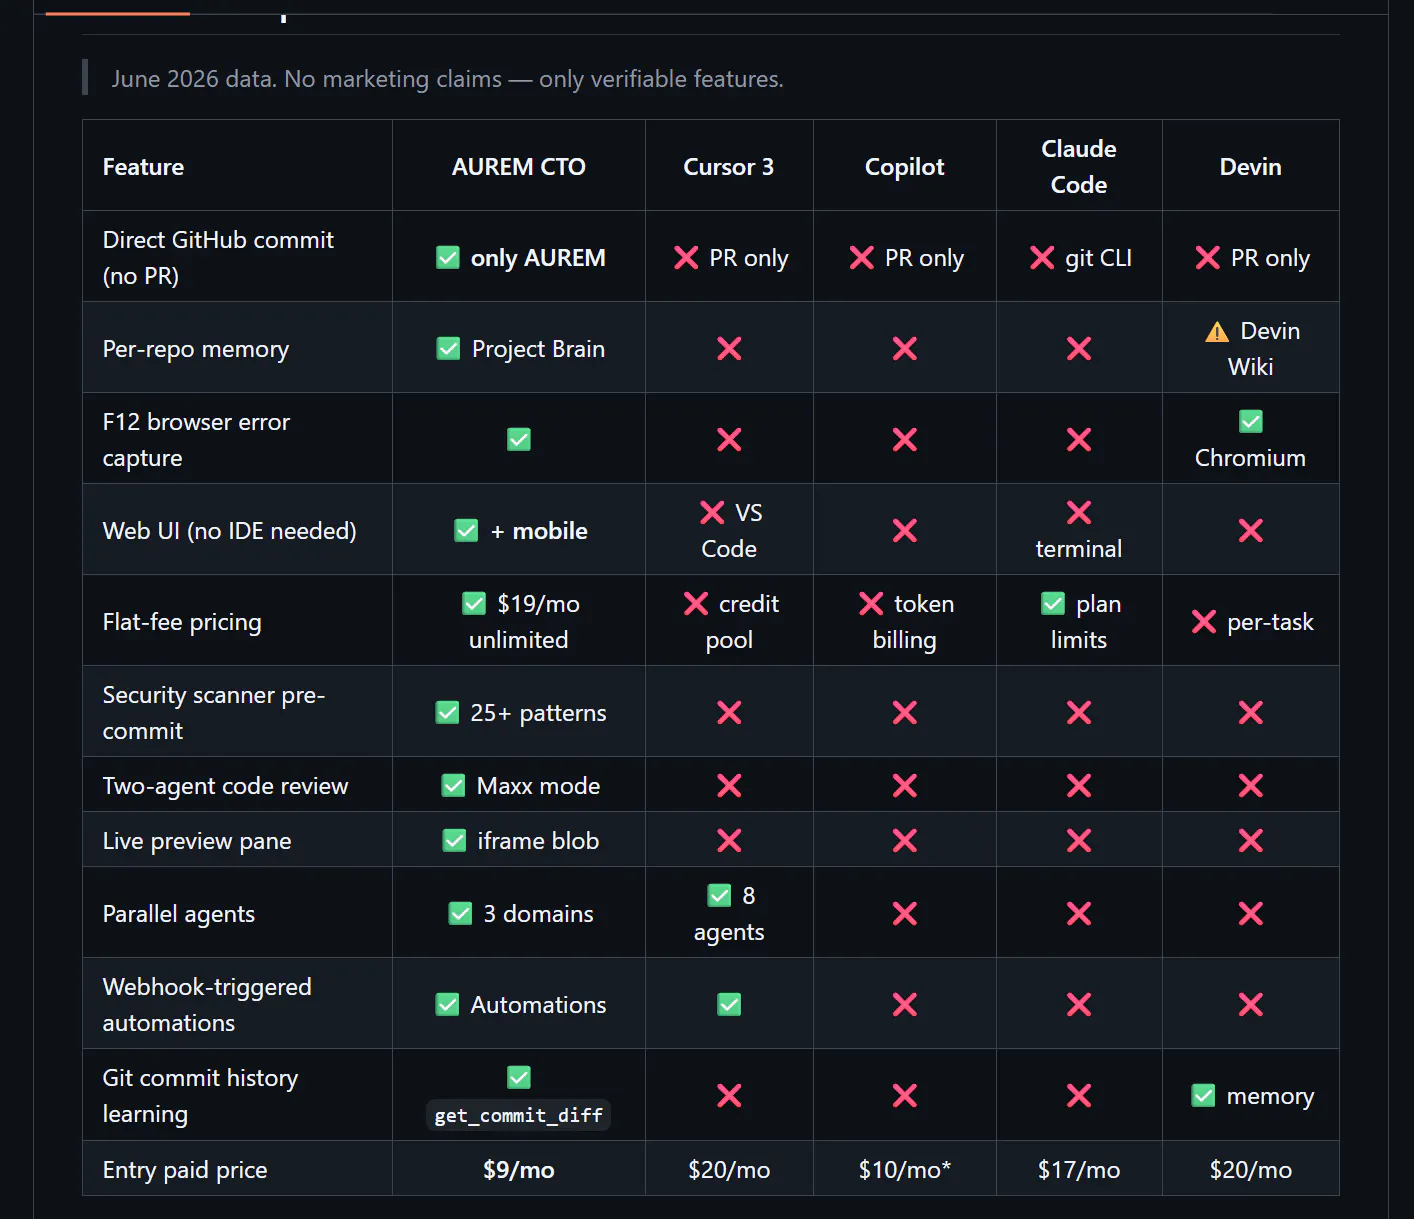
Task: Click the green check beside "Maxx mode"
Action: [x=454, y=786]
